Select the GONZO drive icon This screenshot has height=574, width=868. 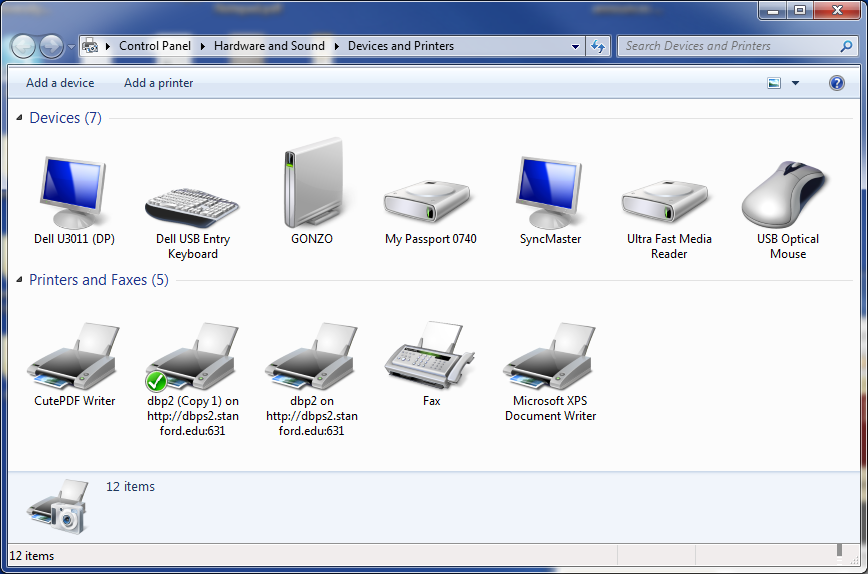tap(313, 183)
